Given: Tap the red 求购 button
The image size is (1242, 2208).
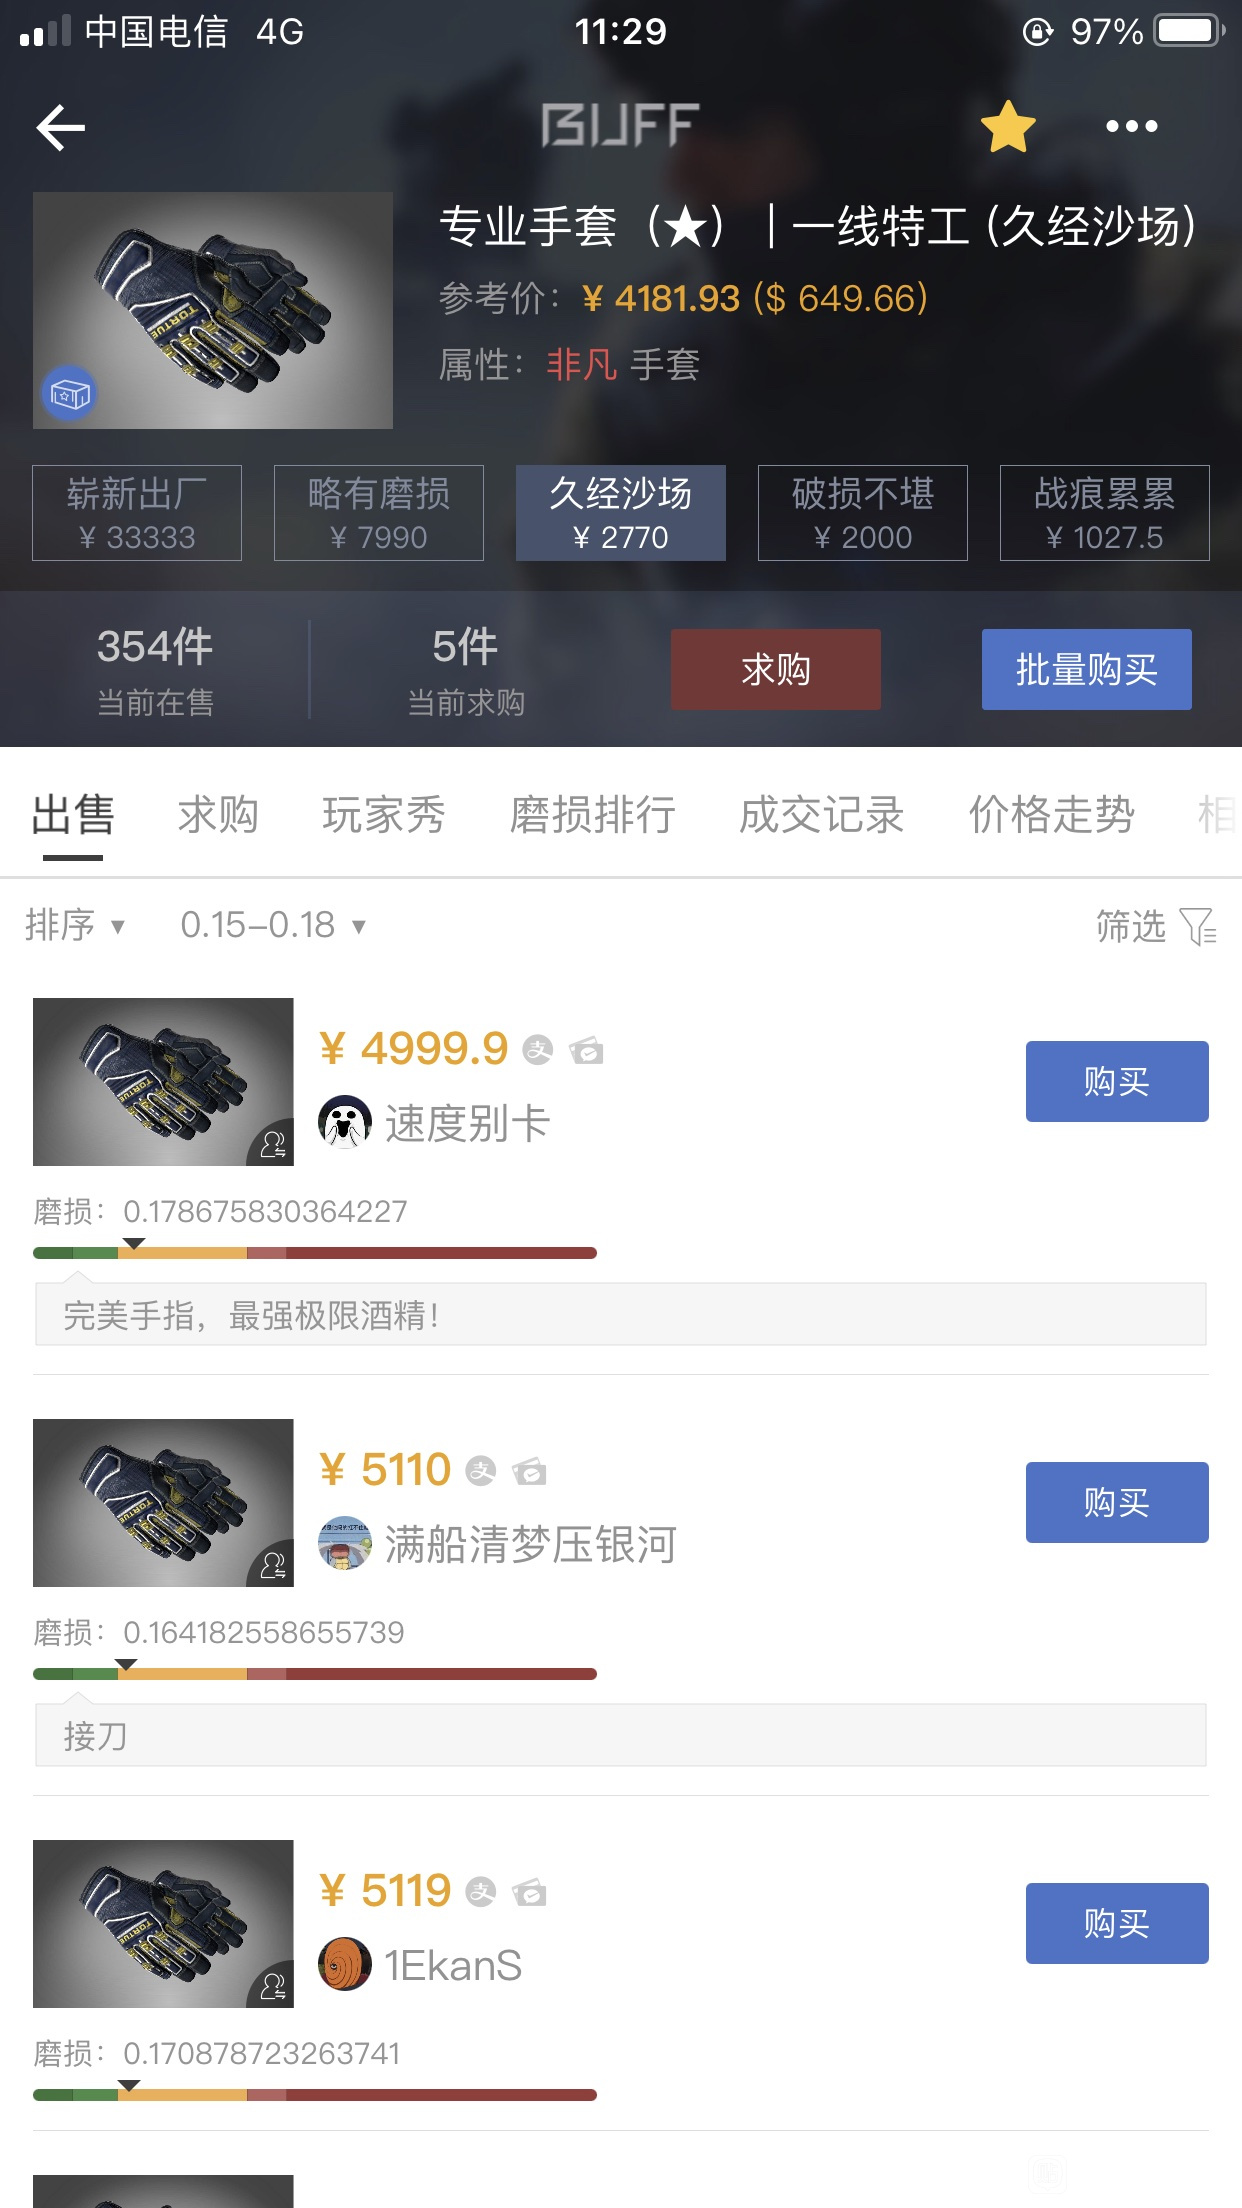Looking at the screenshot, I should 776,669.
